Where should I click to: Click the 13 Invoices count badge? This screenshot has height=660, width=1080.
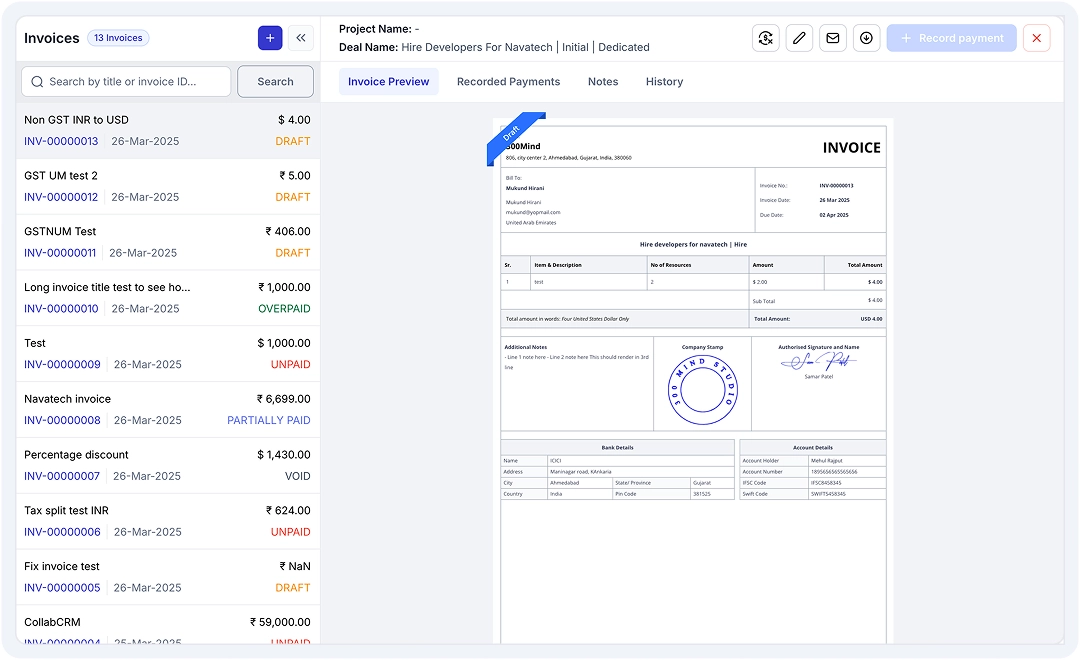(x=119, y=38)
